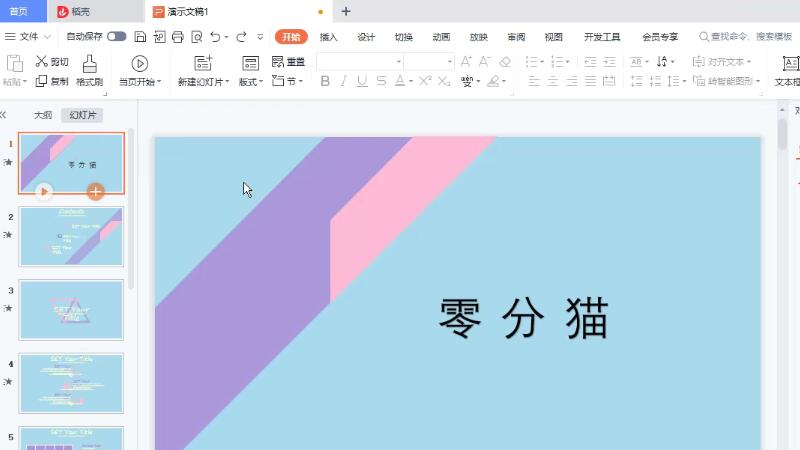The image size is (800, 450).
Task: Click the Subscript icon
Action: pos(444,81)
